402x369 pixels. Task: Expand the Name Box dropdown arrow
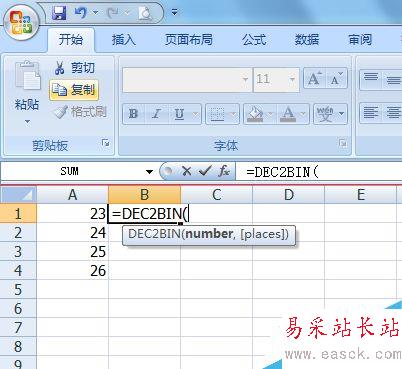pyautogui.click(x=149, y=172)
